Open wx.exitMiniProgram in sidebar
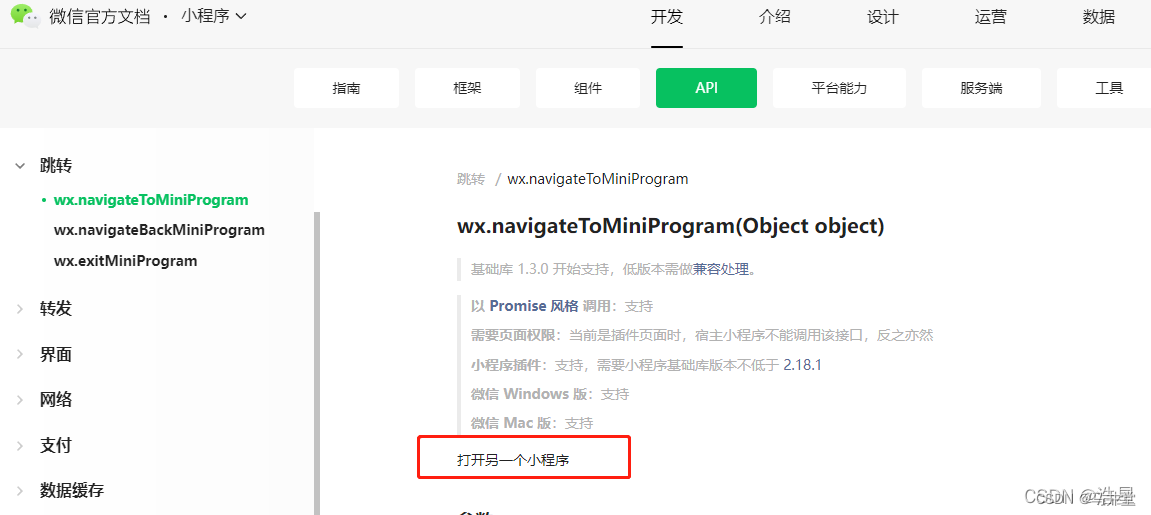1151x515 pixels. tap(126, 260)
